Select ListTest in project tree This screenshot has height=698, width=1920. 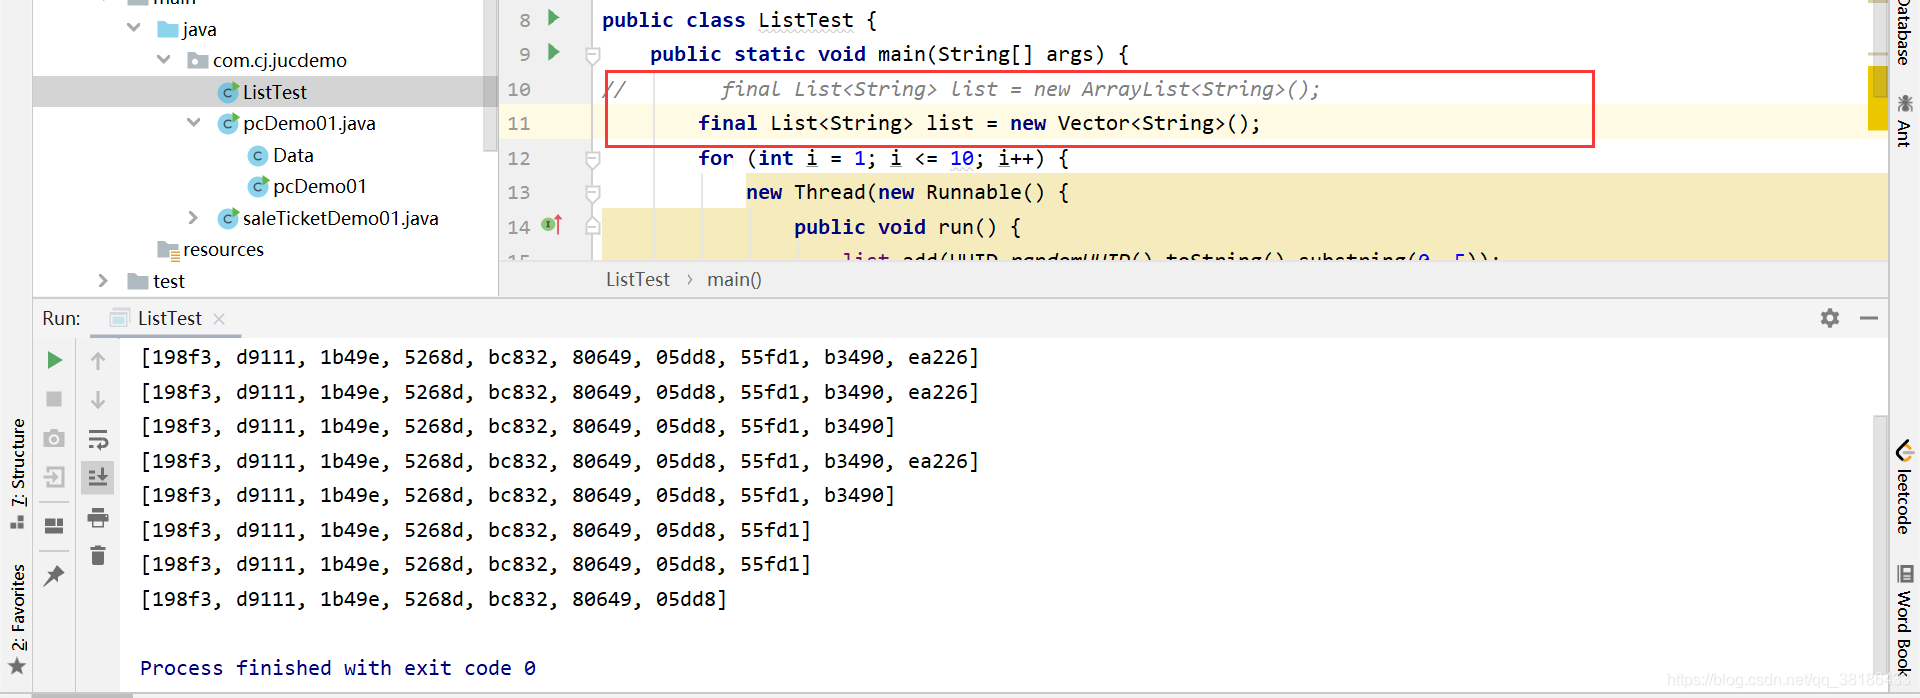(265, 92)
